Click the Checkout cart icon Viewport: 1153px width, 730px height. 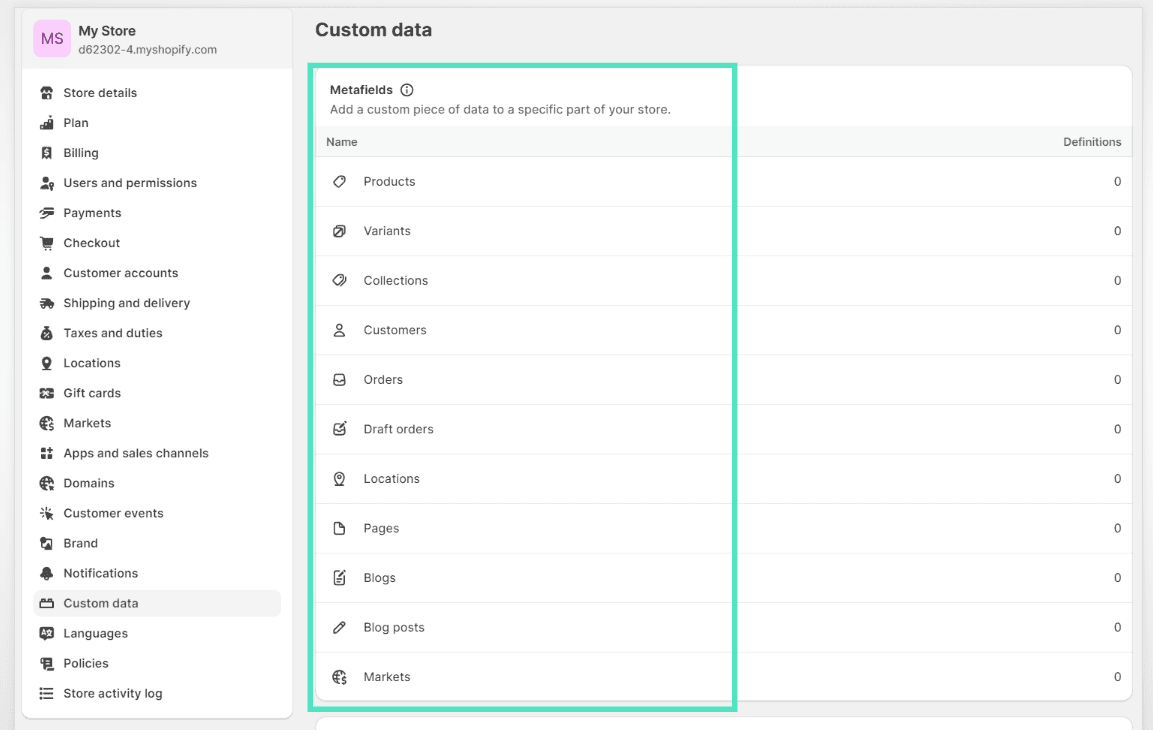coord(45,242)
